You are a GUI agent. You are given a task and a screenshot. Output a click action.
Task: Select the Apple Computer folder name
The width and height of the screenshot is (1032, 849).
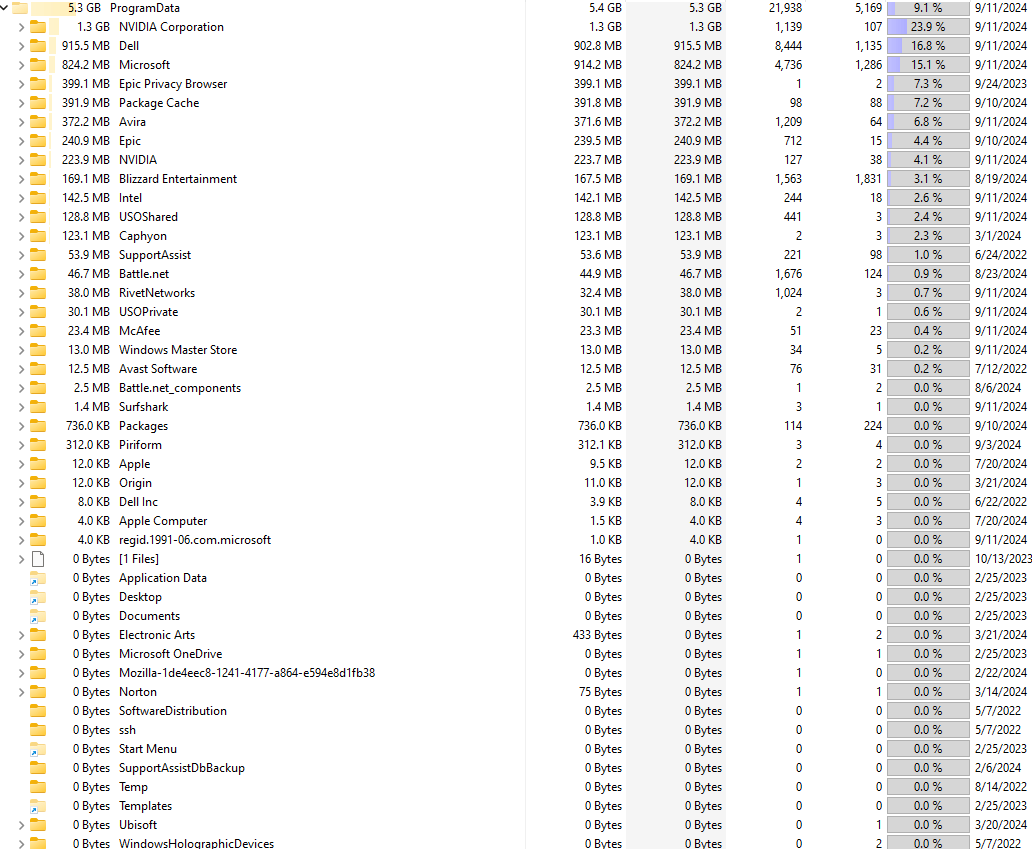163,521
